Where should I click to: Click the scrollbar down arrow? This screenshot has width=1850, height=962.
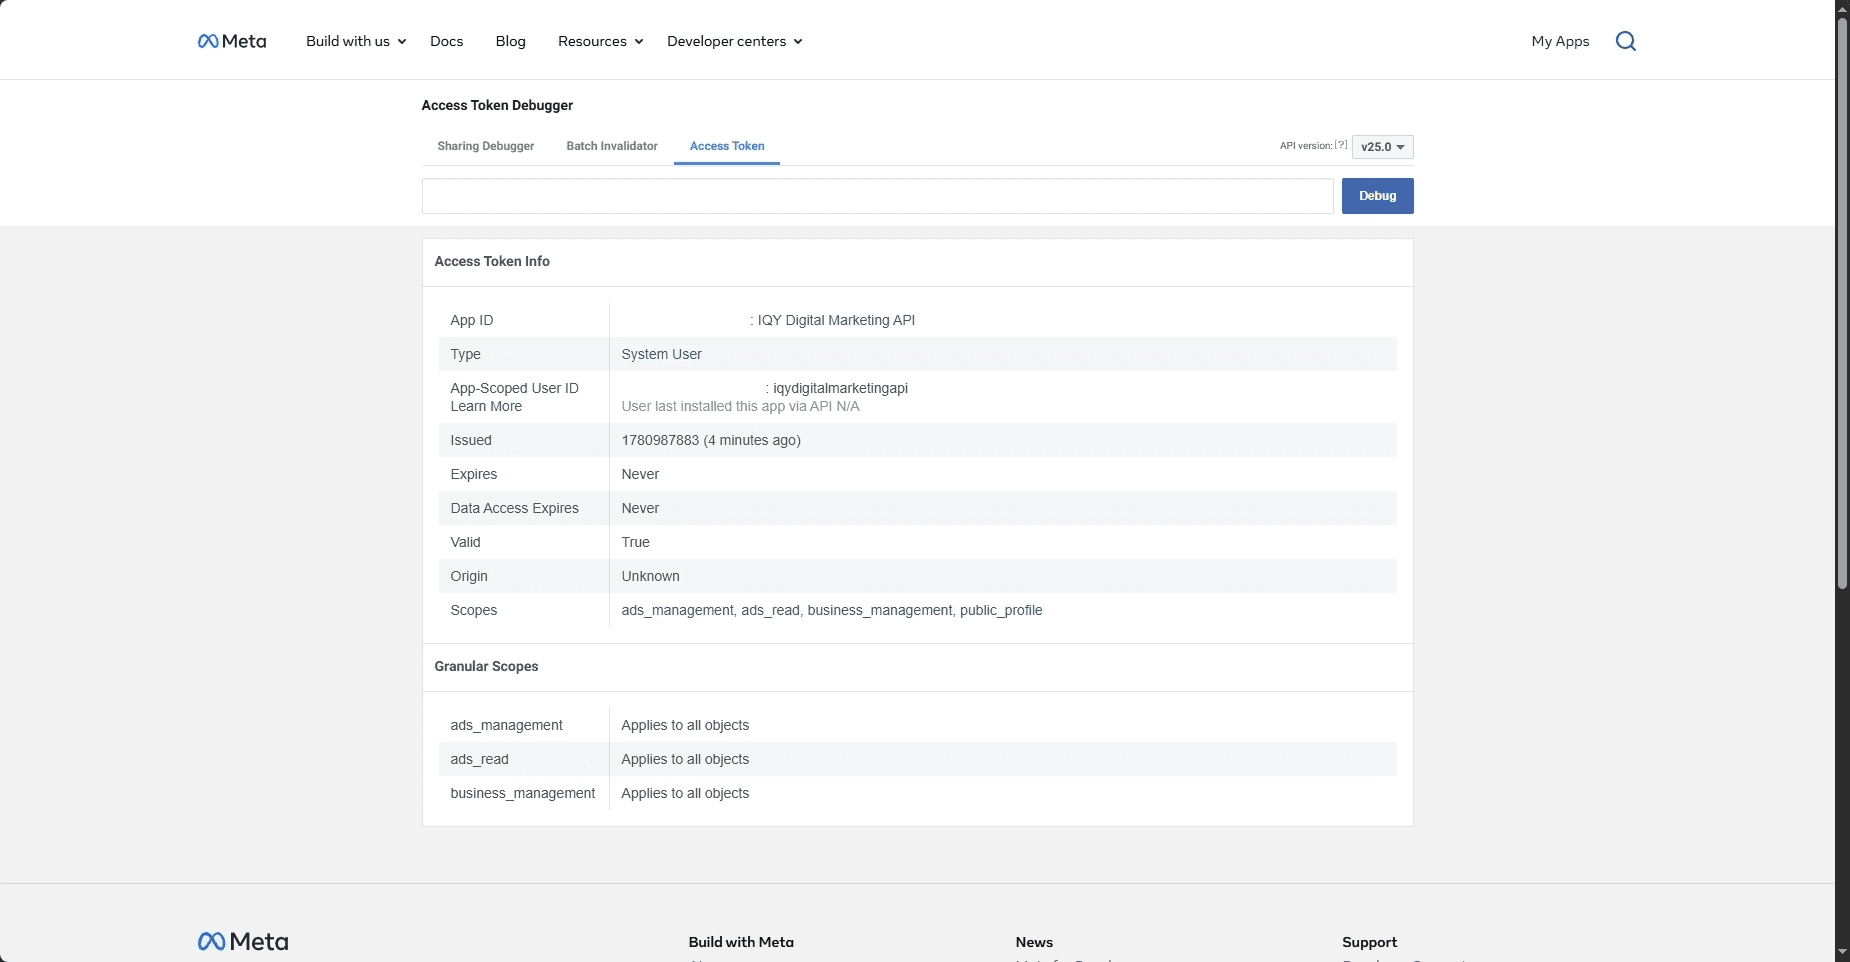pyautogui.click(x=1842, y=953)
